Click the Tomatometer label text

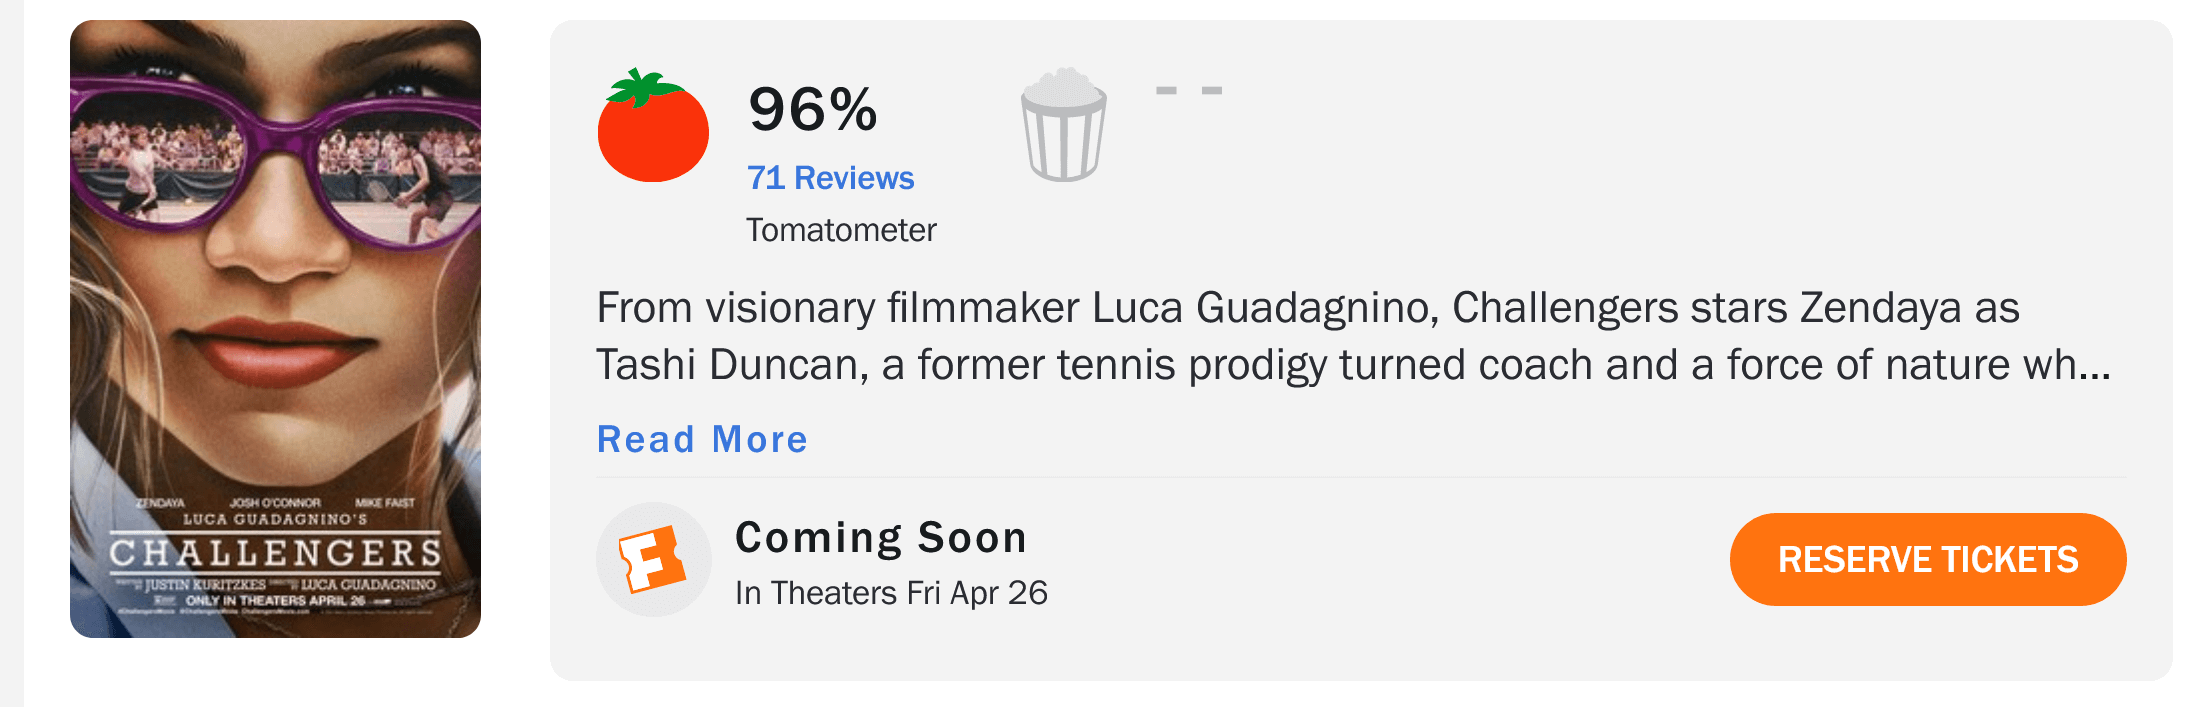tap(841, 230)
